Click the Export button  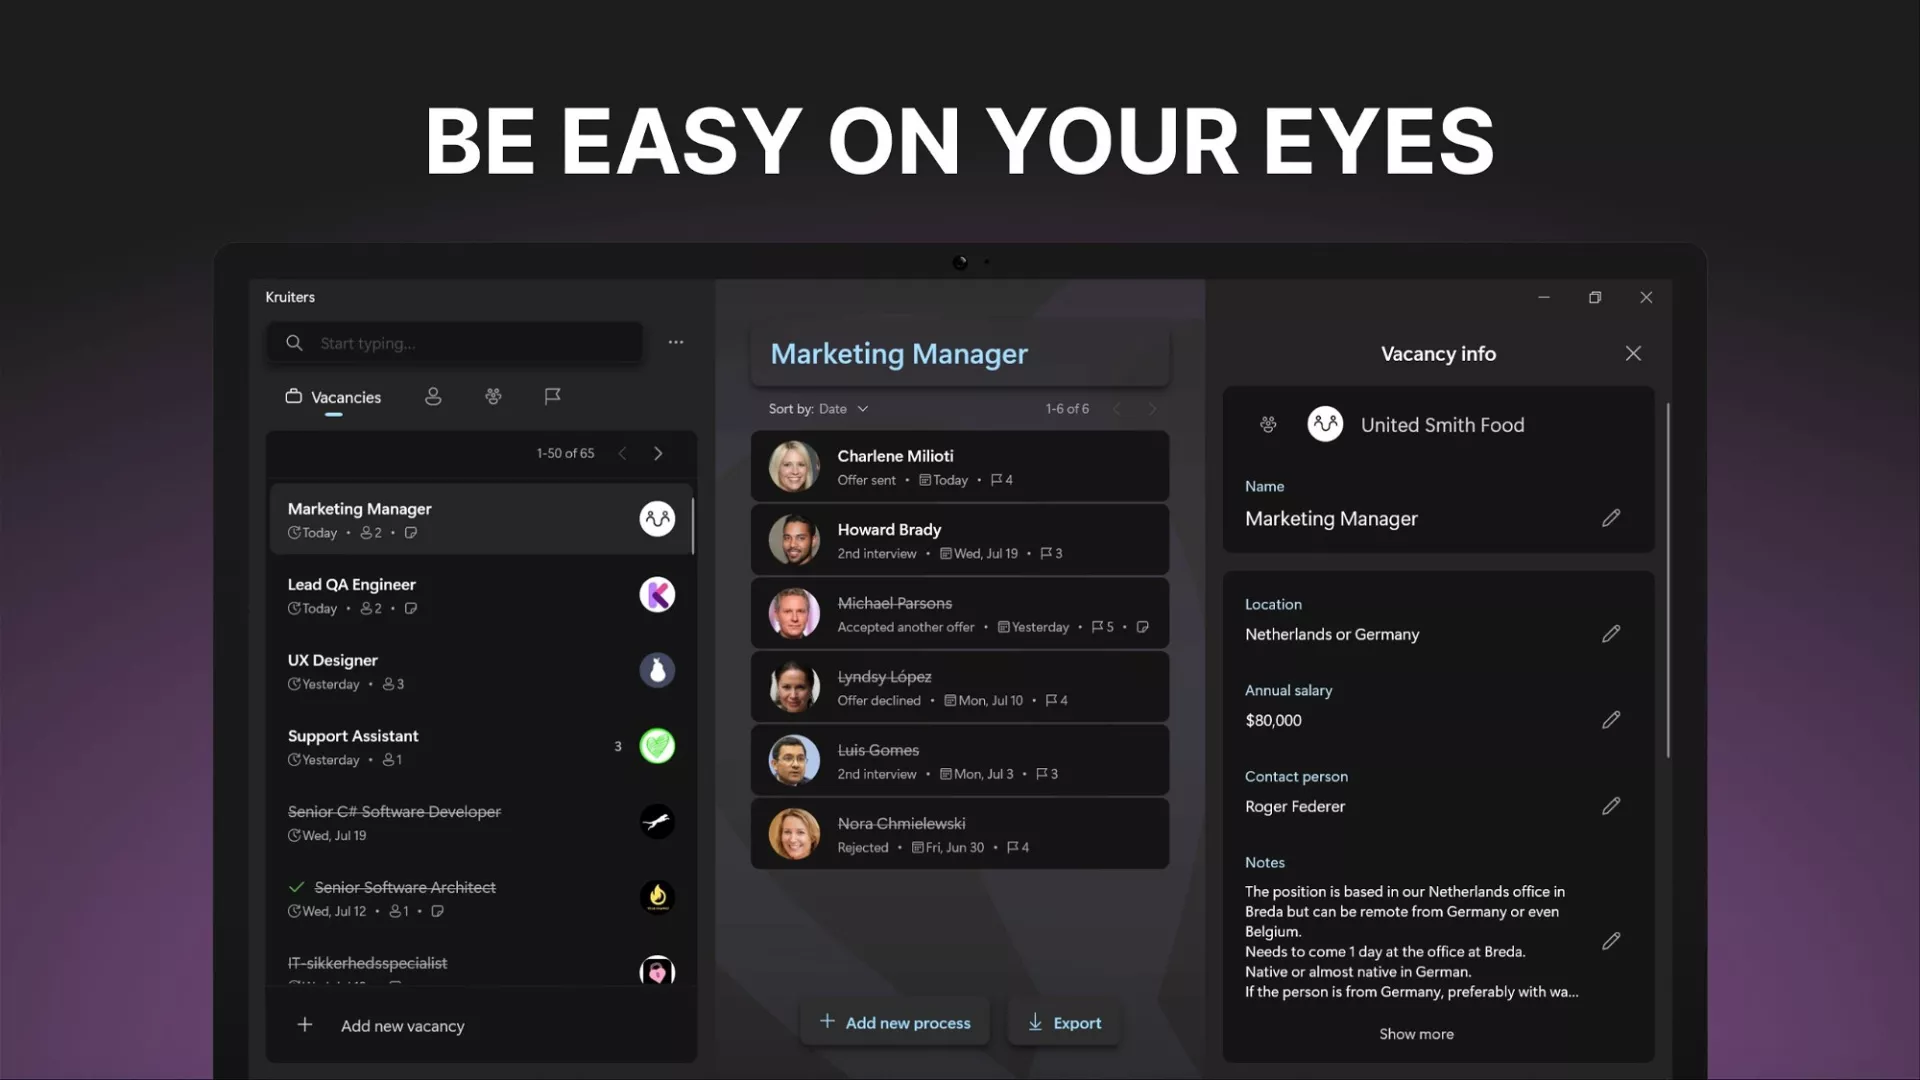click(x=1064, y=1022)
